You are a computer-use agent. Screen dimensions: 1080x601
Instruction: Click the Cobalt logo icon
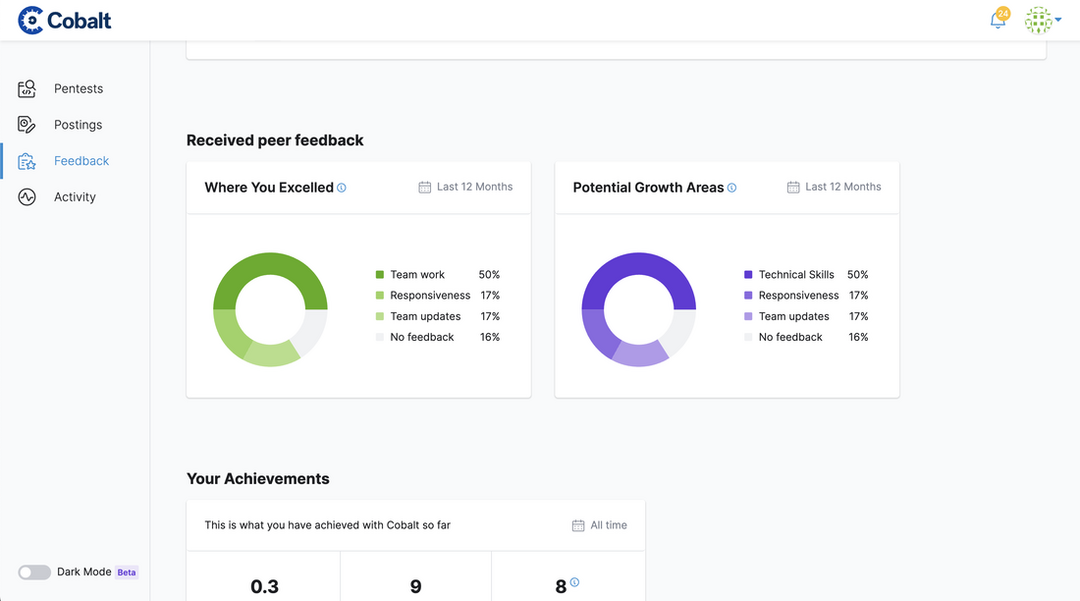point(31,20)
